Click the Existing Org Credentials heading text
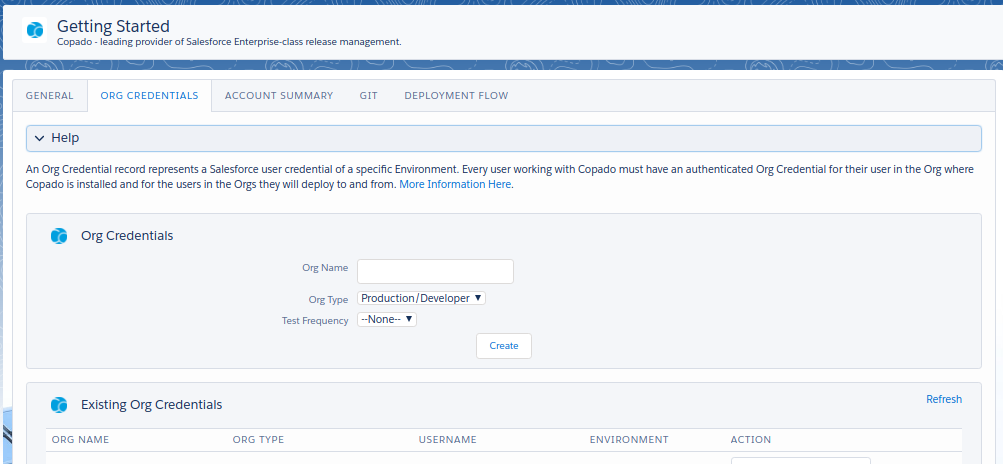 pyautogui.click(x=152, y=404)
